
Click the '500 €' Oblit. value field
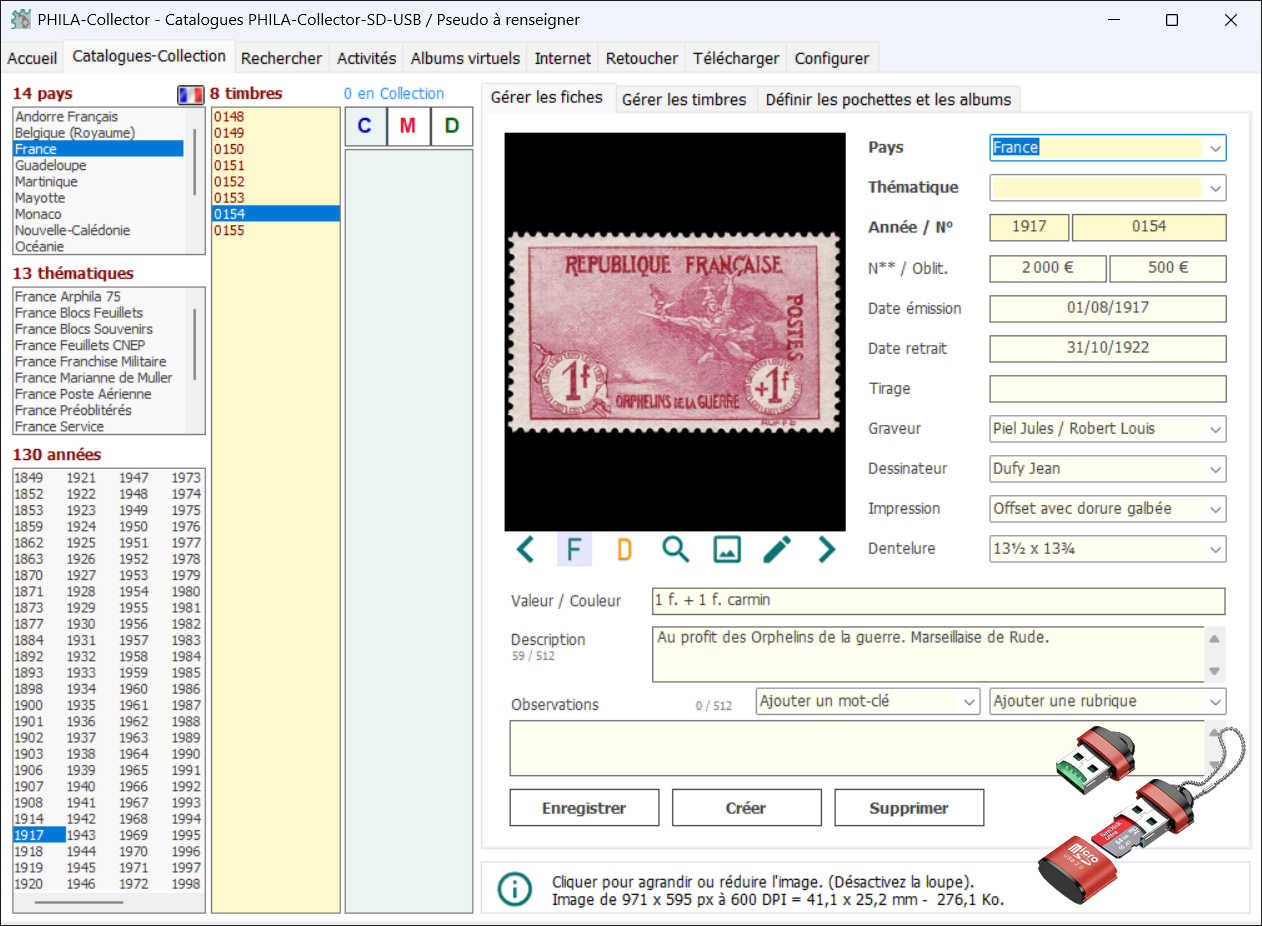click(1168, 268)
